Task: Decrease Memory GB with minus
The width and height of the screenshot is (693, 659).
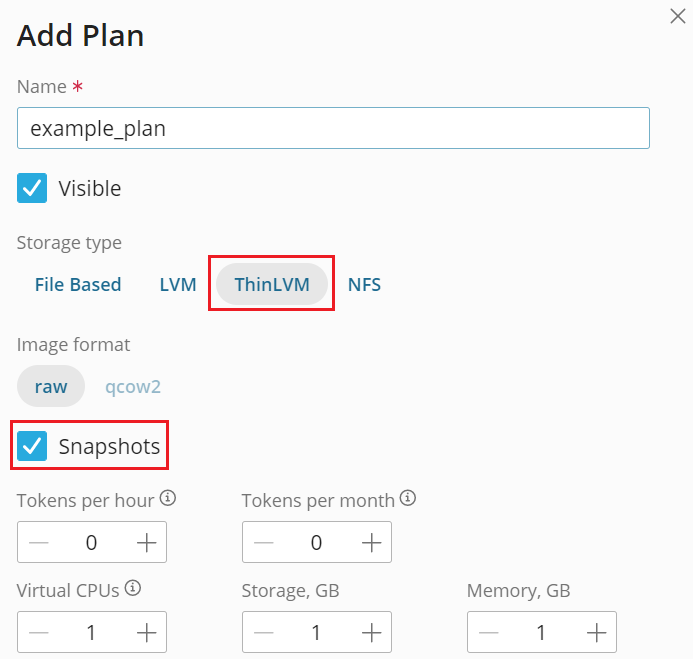Action: click(488, 632)
